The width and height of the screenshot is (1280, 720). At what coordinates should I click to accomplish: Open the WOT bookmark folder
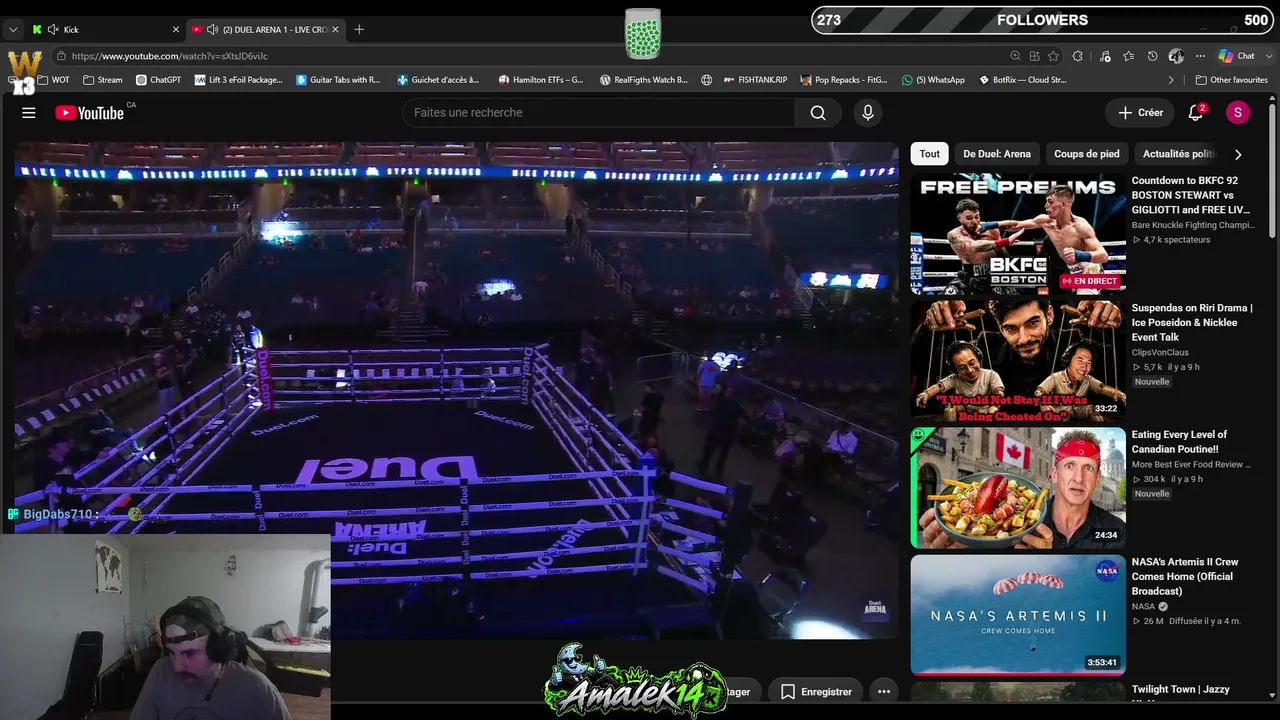[54, 80]
